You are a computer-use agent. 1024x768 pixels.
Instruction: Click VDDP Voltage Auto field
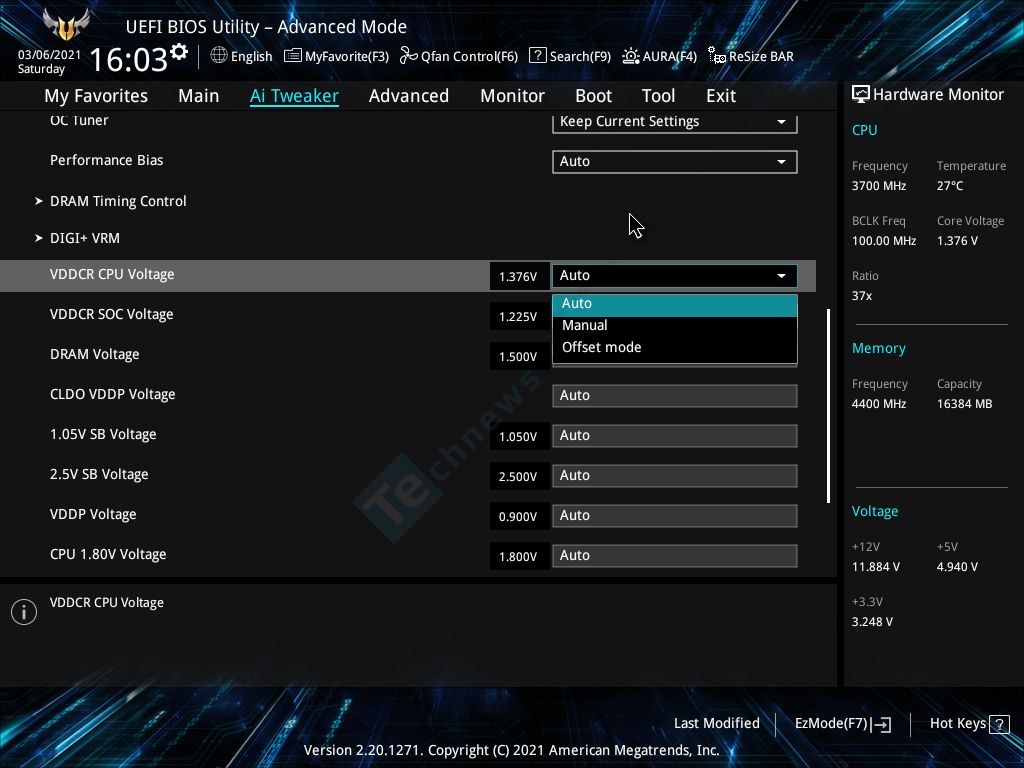coord(675,515)
